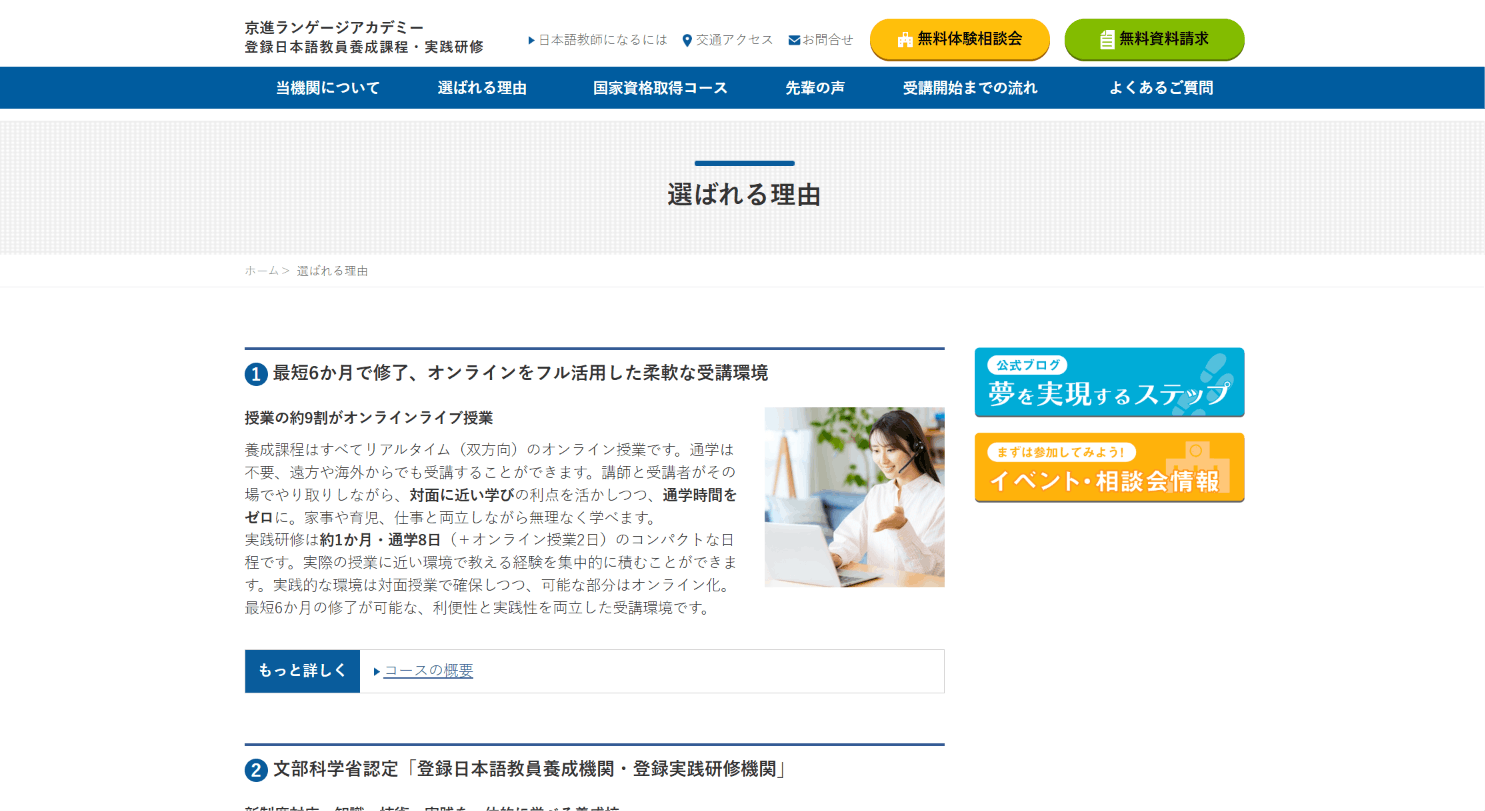Open 受講開始までの流れ navigation item
Viewport: 1485px width, 811px height.
(x=970, y=88)
